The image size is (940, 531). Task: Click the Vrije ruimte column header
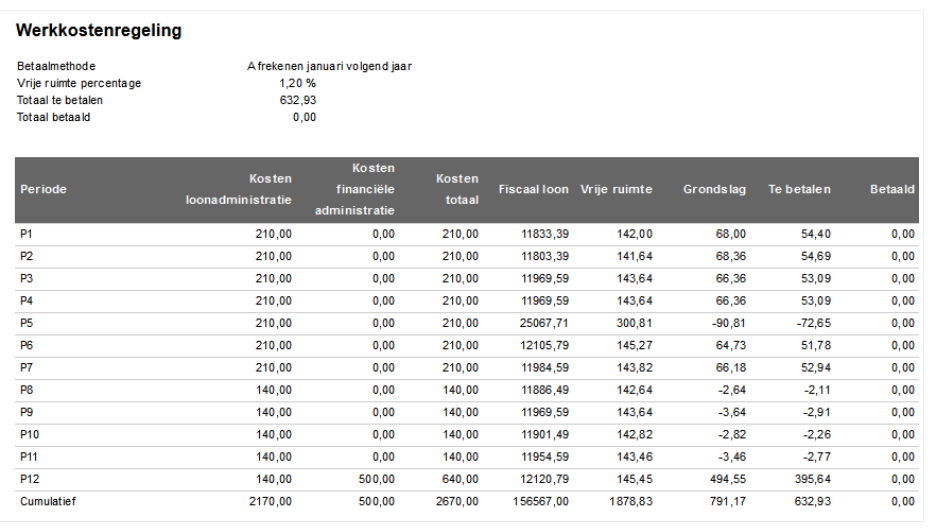tap(616, 189)
